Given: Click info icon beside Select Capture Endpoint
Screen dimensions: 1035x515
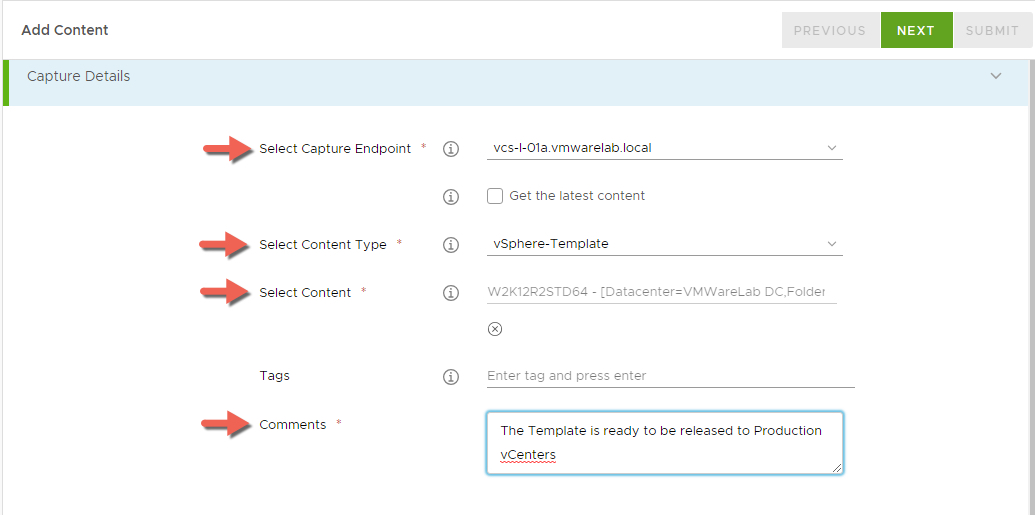Looking at the screenshot, I should 451,149.
